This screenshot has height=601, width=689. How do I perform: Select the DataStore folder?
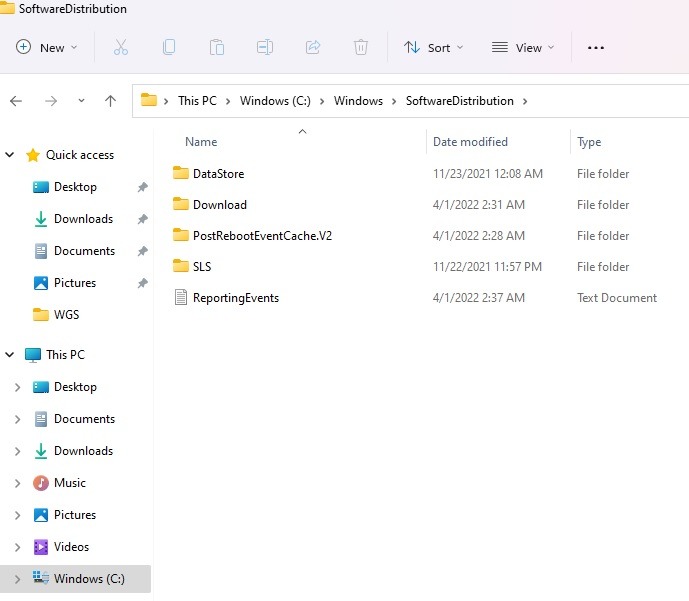(218, 174)
